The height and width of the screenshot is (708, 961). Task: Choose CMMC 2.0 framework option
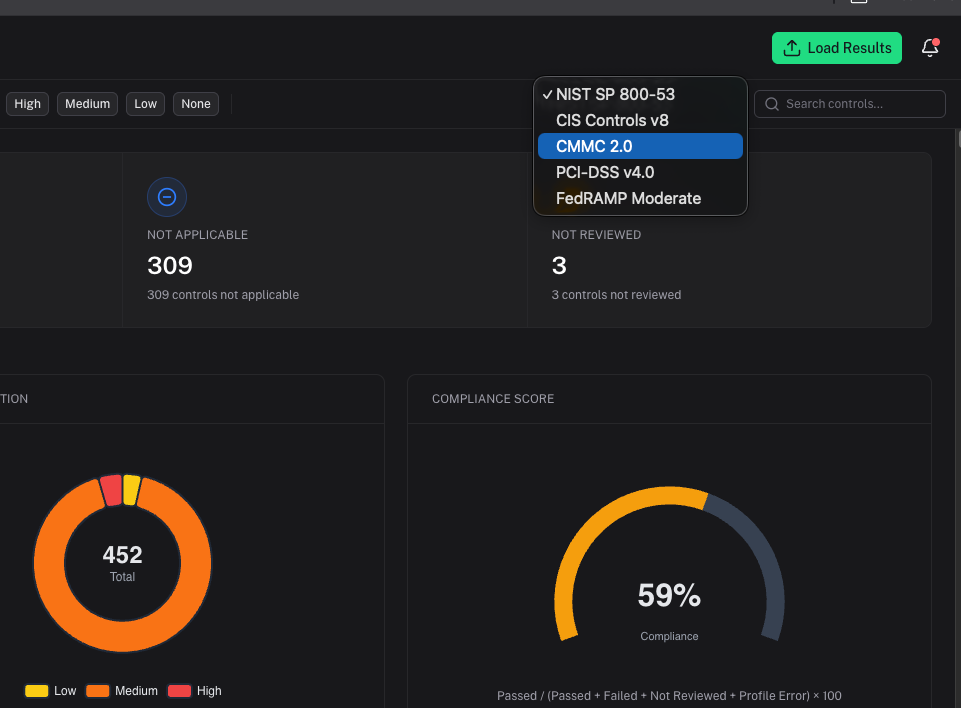pos(594,146)
